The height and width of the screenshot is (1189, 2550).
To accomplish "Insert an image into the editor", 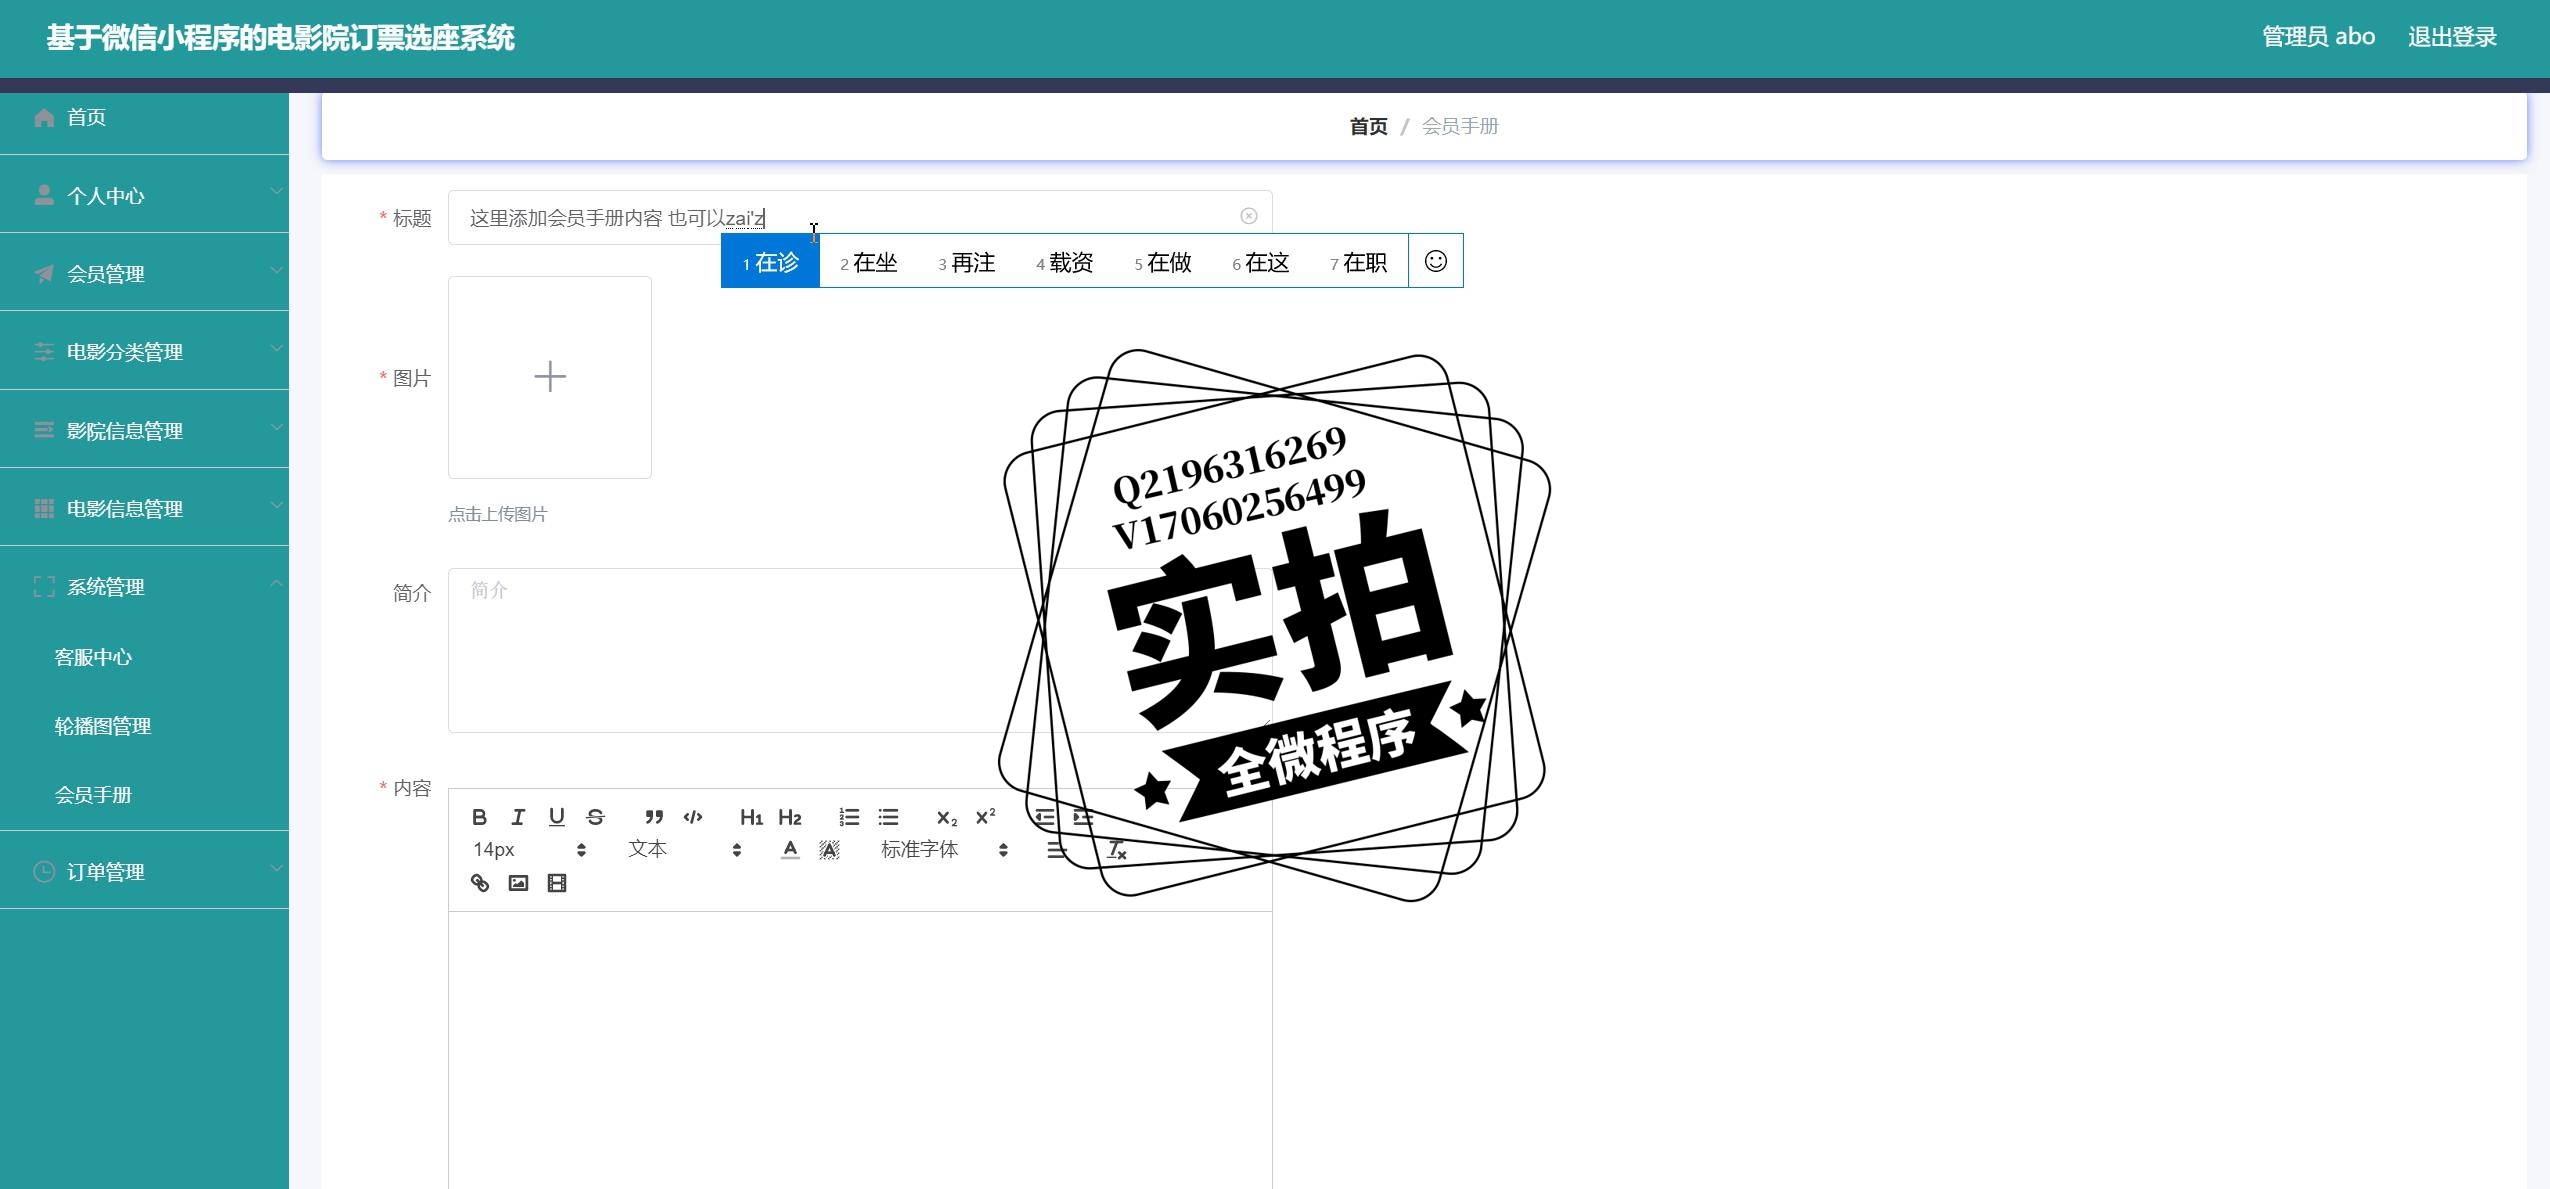I will pyautogui.click(x=518, y=882).
